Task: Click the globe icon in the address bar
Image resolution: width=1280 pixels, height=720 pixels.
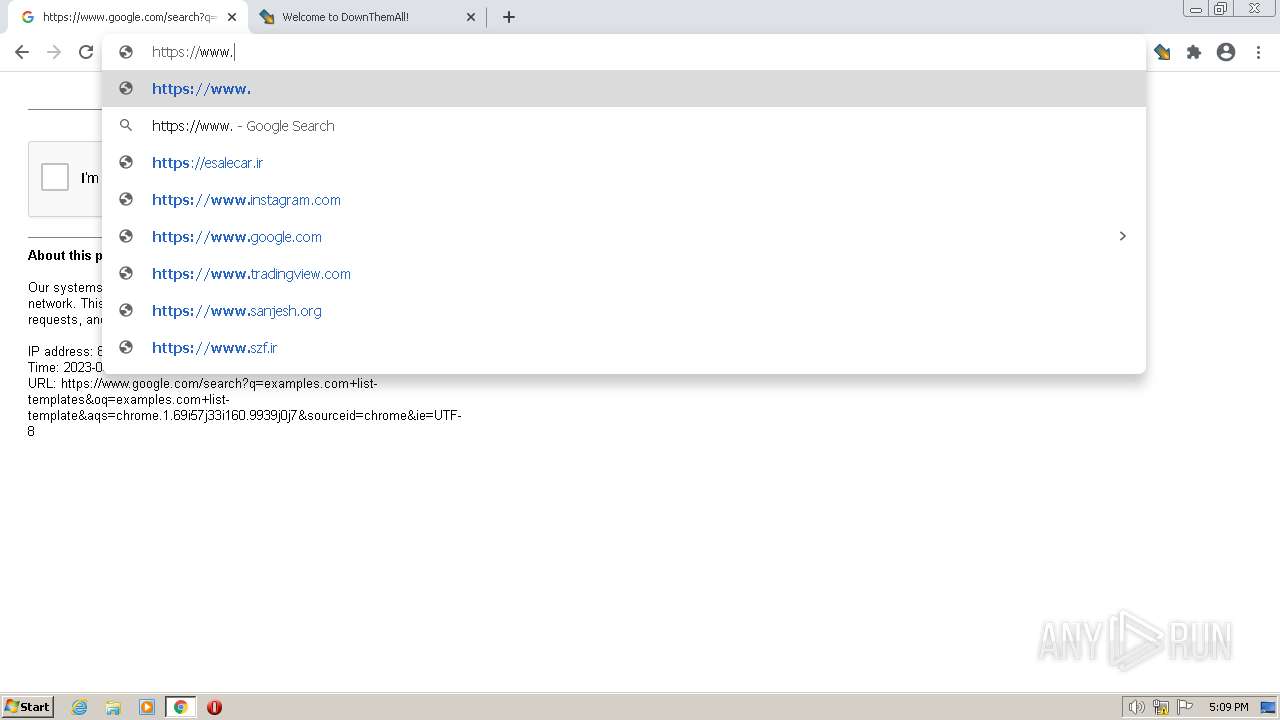Action: [126, 52]
